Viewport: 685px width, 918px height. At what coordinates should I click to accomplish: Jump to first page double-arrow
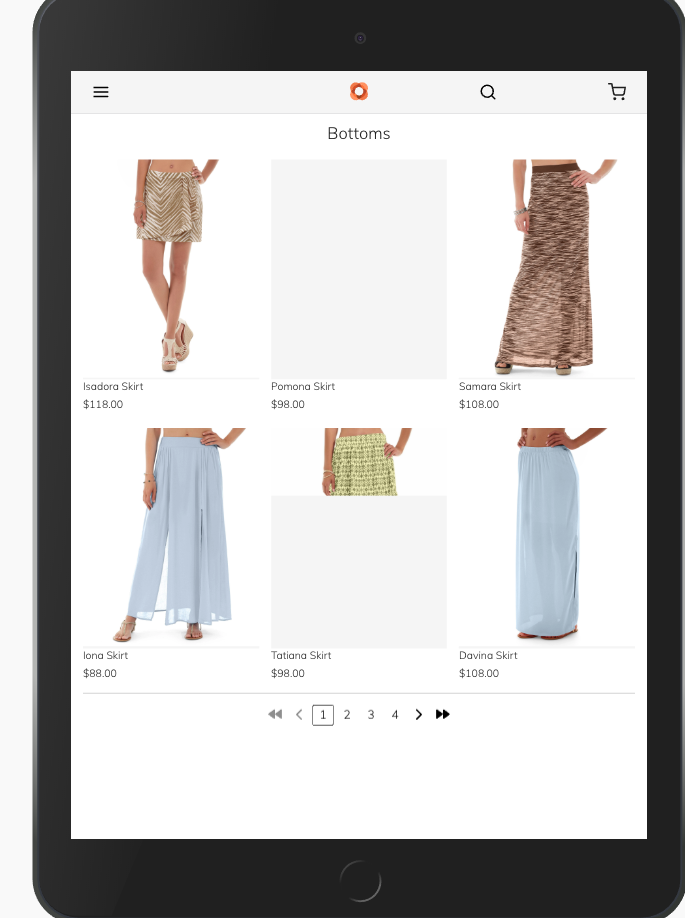coord(275,714)
